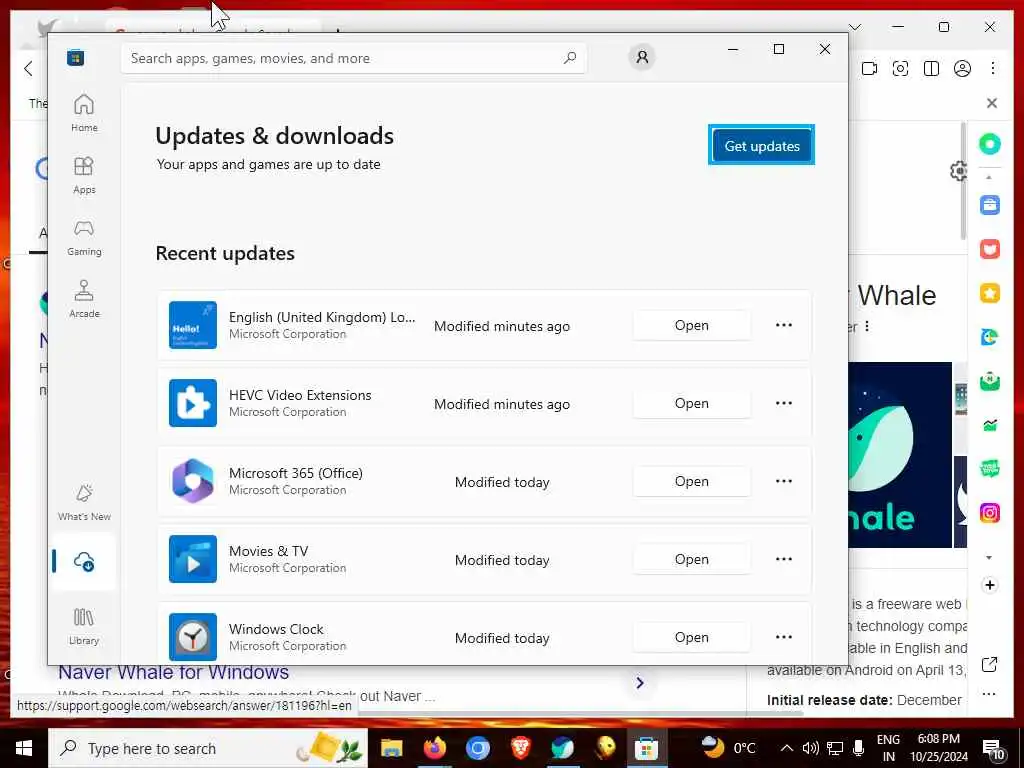Click the taskbar search box
Image resolution: width=1024 pixels, height=768 pixels.
[x=208, y=748]
